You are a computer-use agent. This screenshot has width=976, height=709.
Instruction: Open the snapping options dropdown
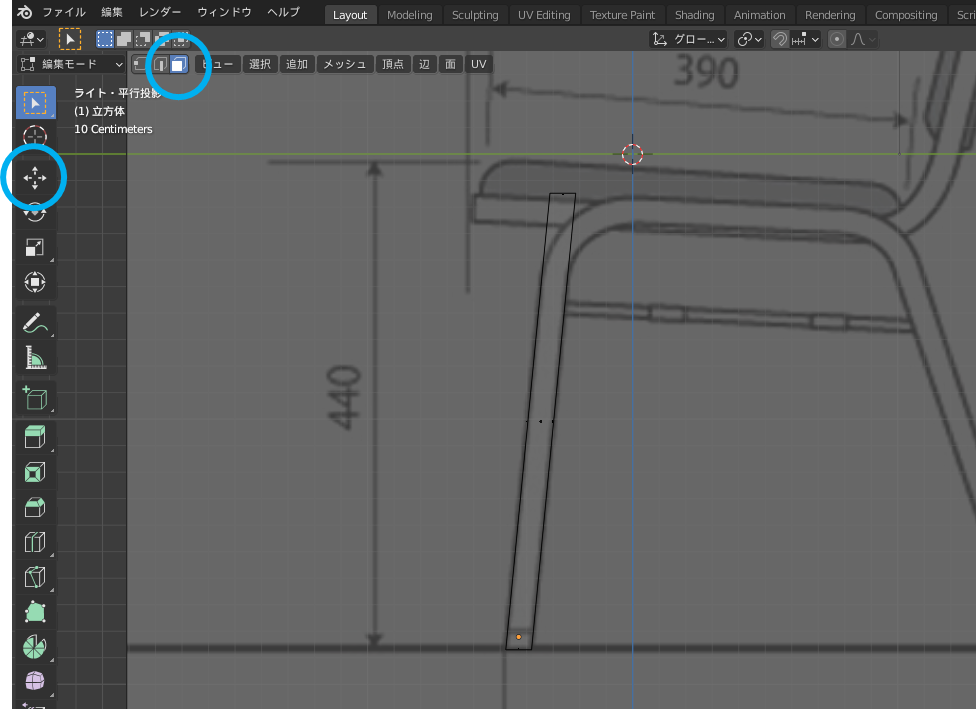(805, 39)
